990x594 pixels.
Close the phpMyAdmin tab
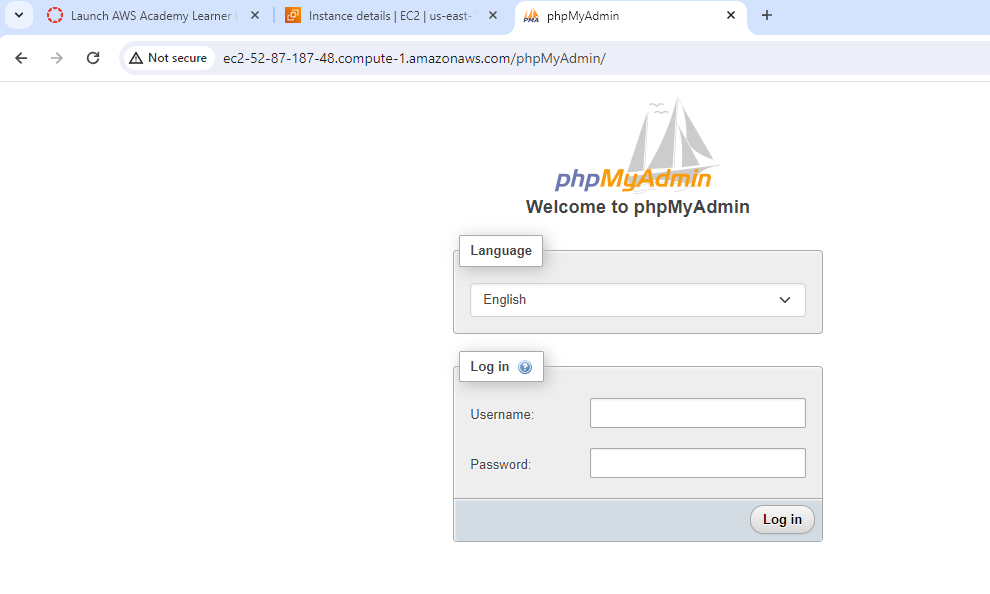731,16
